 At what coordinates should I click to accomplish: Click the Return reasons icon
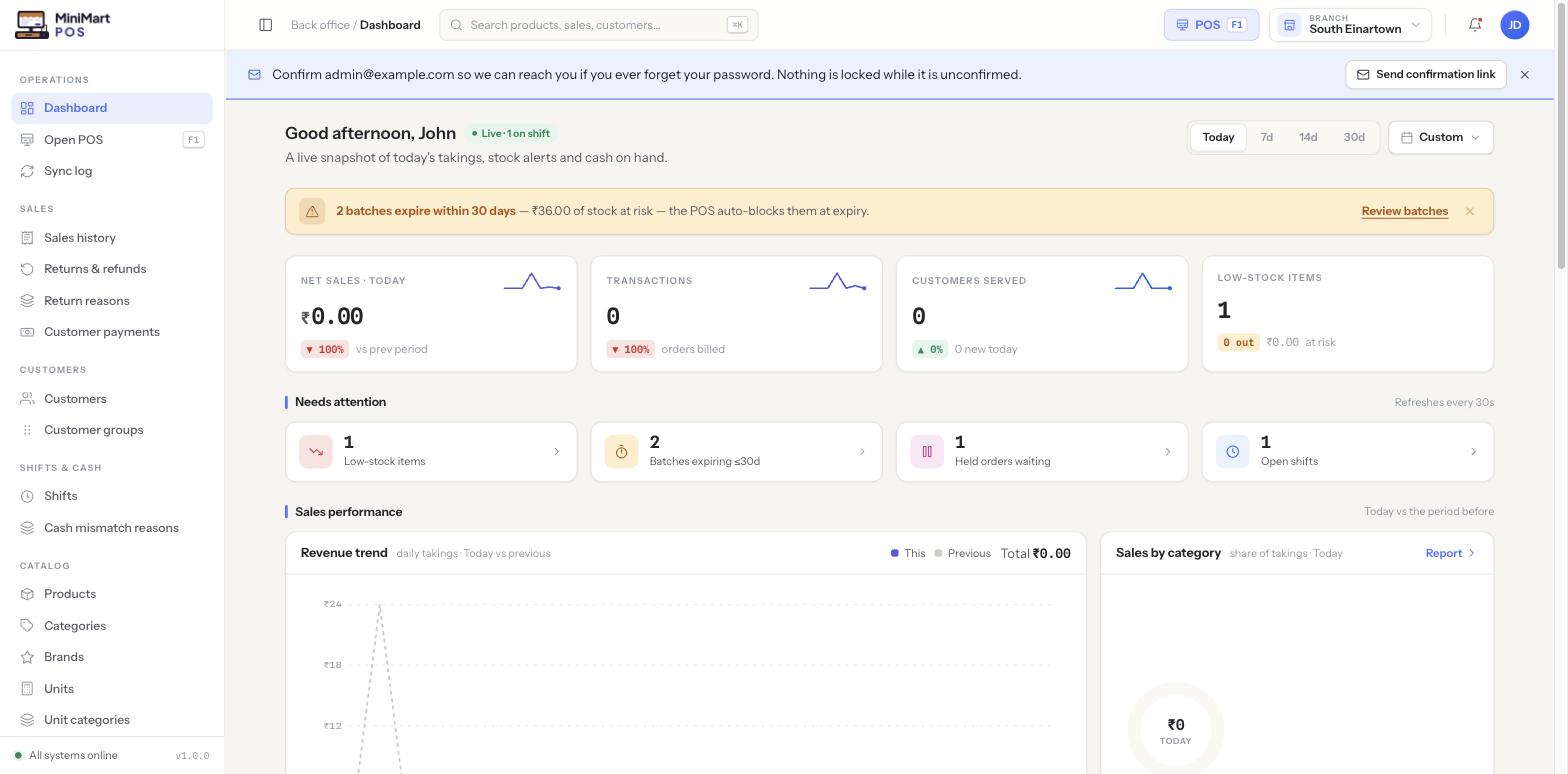pyautogui.click(x=27, y=301)
